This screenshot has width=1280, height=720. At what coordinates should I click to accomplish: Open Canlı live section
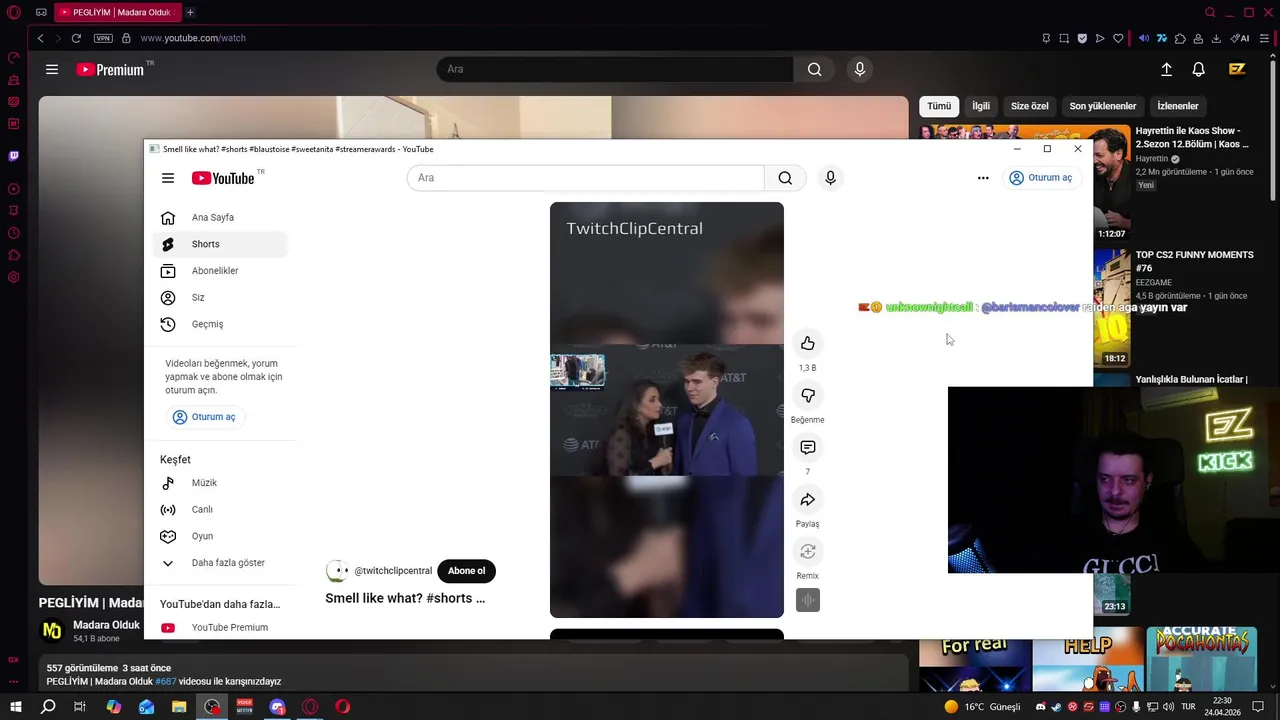coord(220,510)
